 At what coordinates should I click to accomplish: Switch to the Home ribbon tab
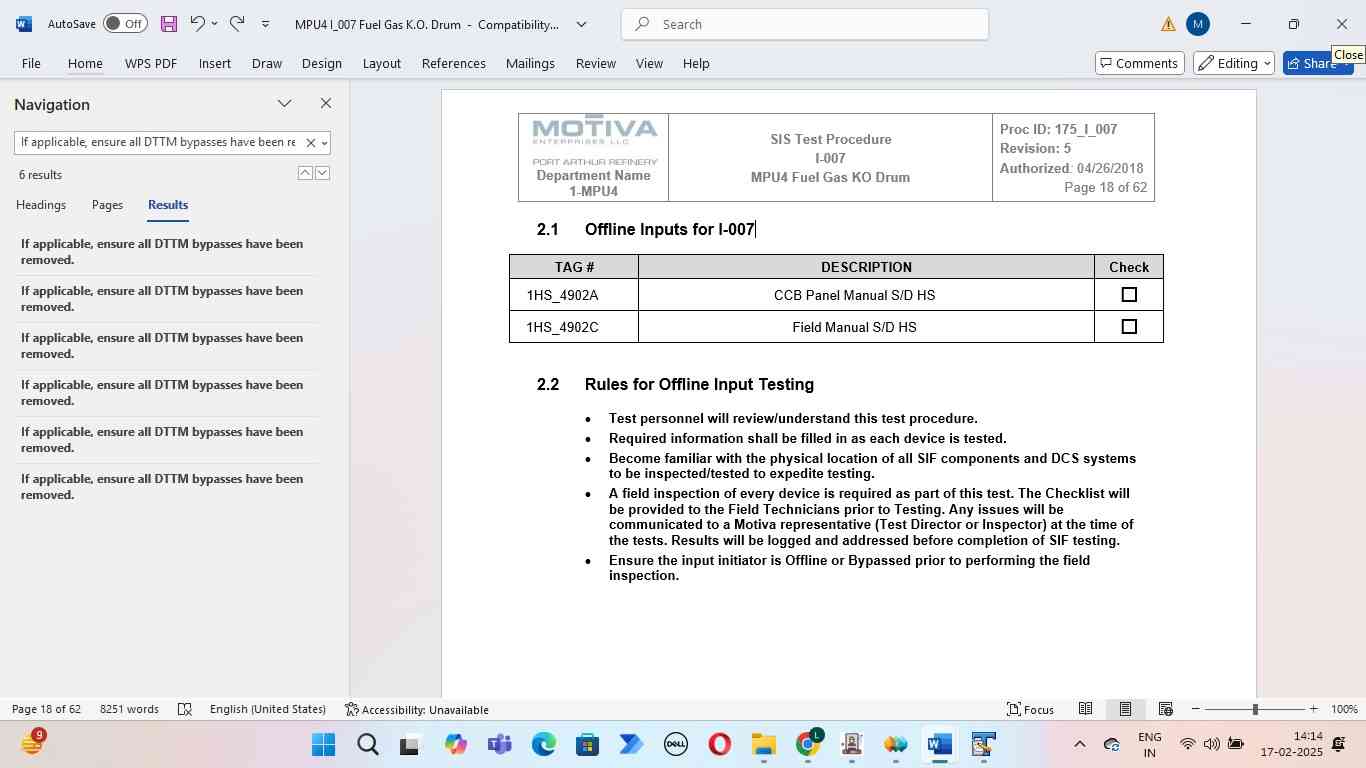pyautogui.click(x=85, y=63)
